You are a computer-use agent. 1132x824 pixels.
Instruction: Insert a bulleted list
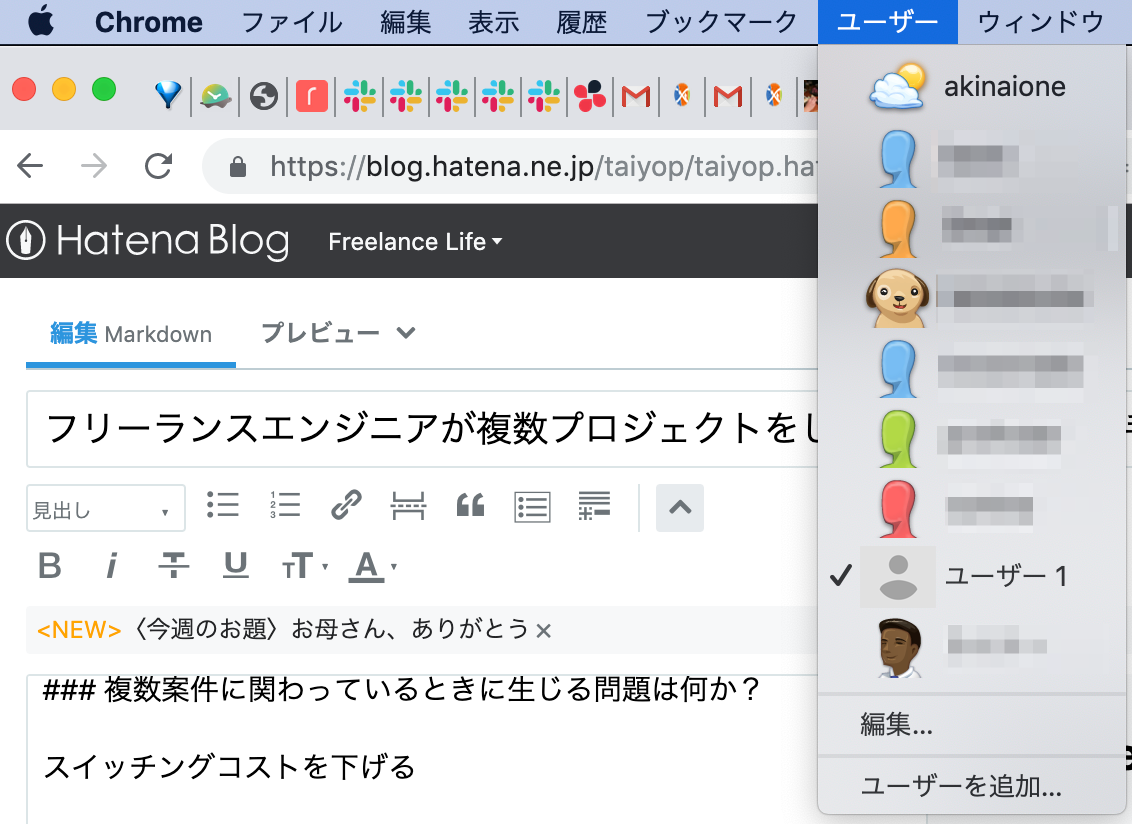pos(222,505)
